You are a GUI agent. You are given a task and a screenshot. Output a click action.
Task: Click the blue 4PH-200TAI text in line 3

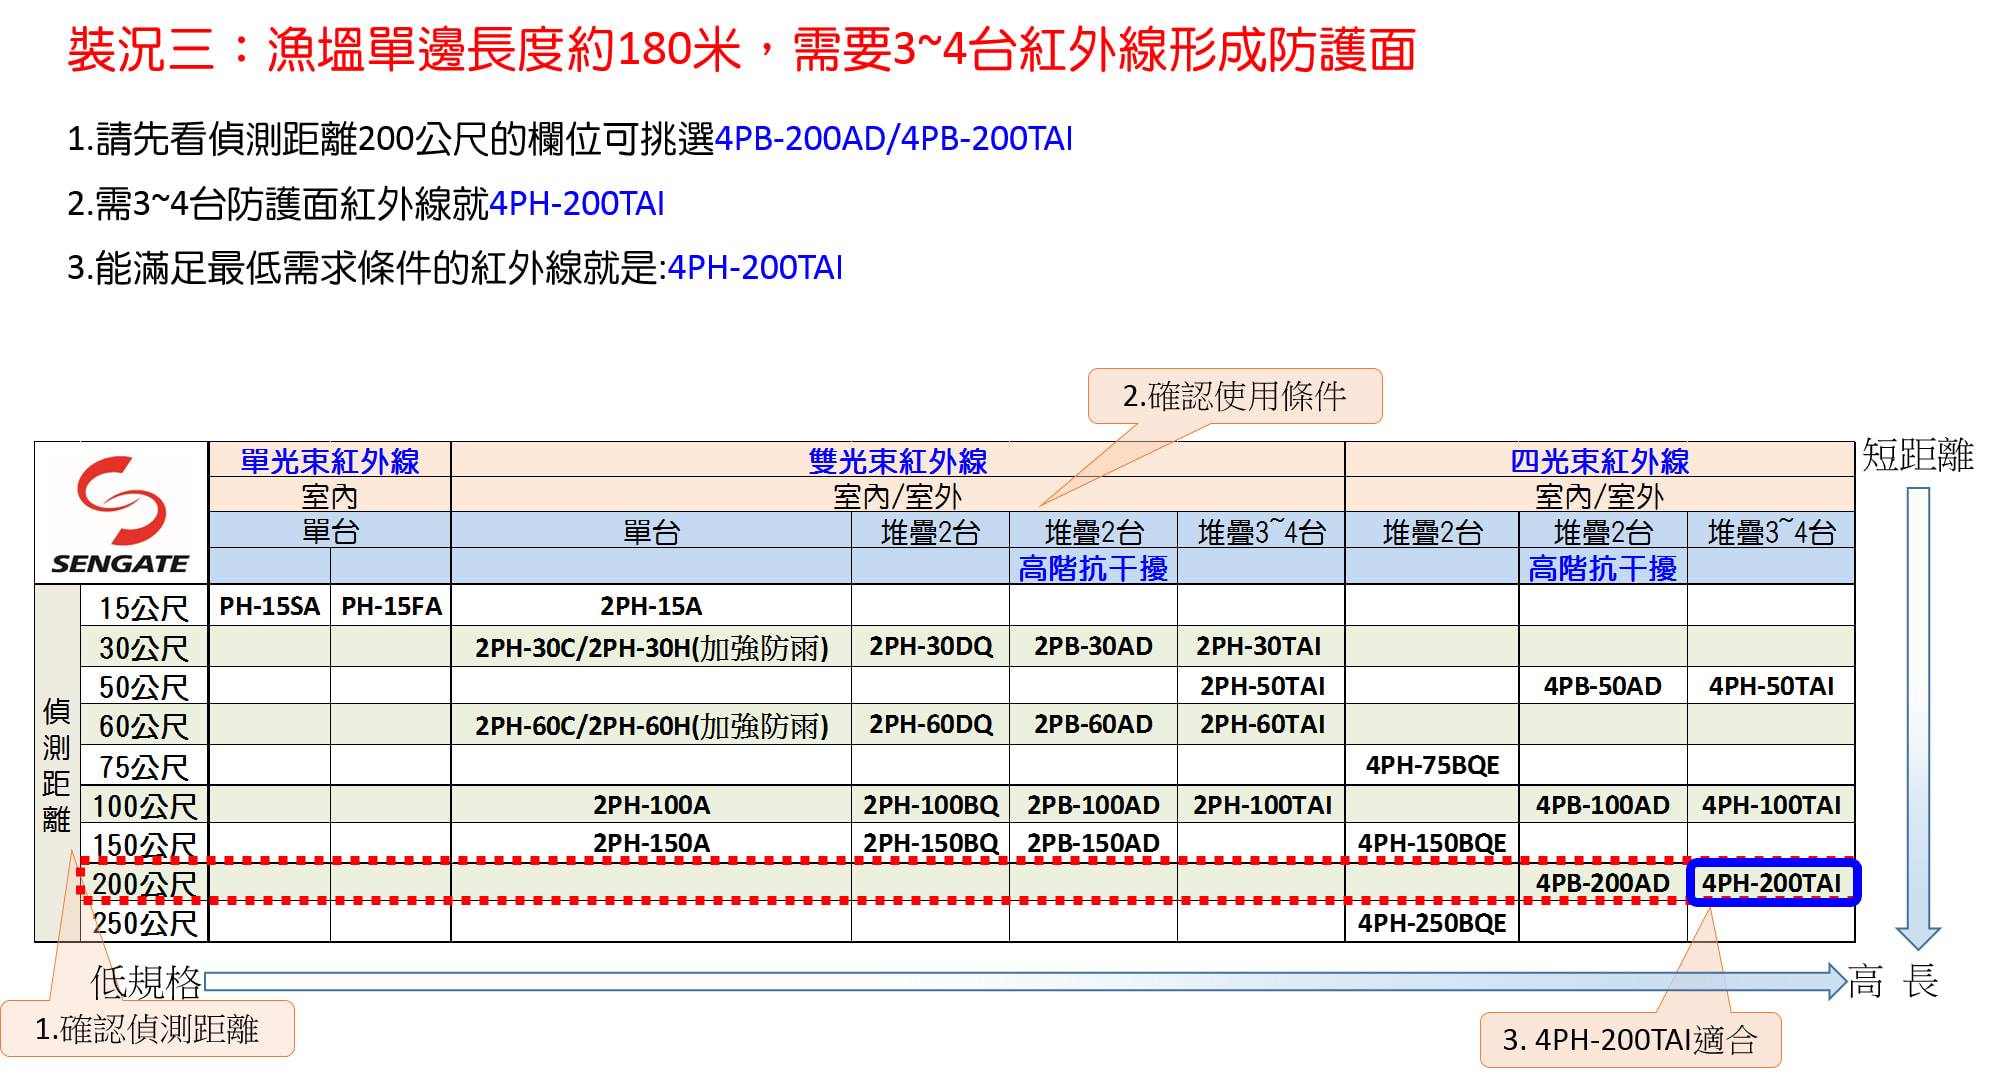[754, 268]
